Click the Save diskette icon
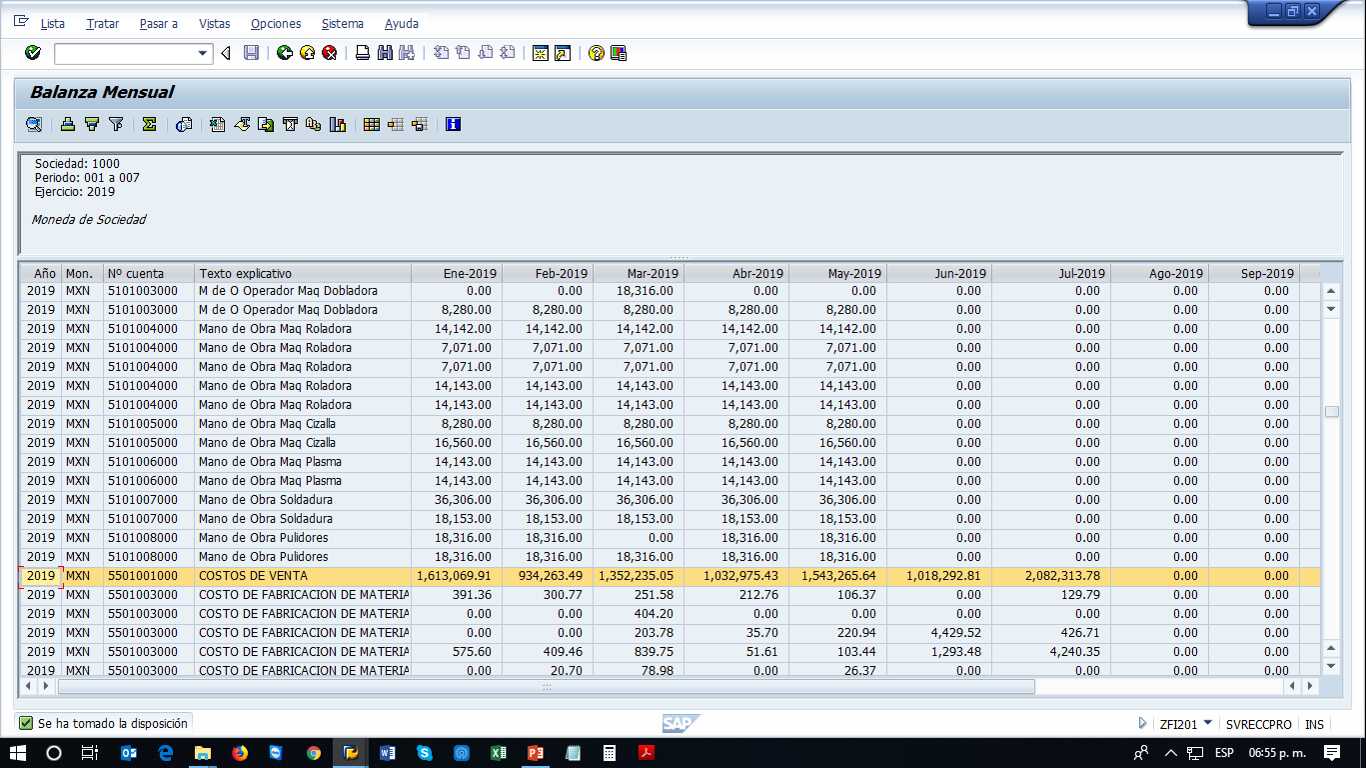 (x=251, y=53)
